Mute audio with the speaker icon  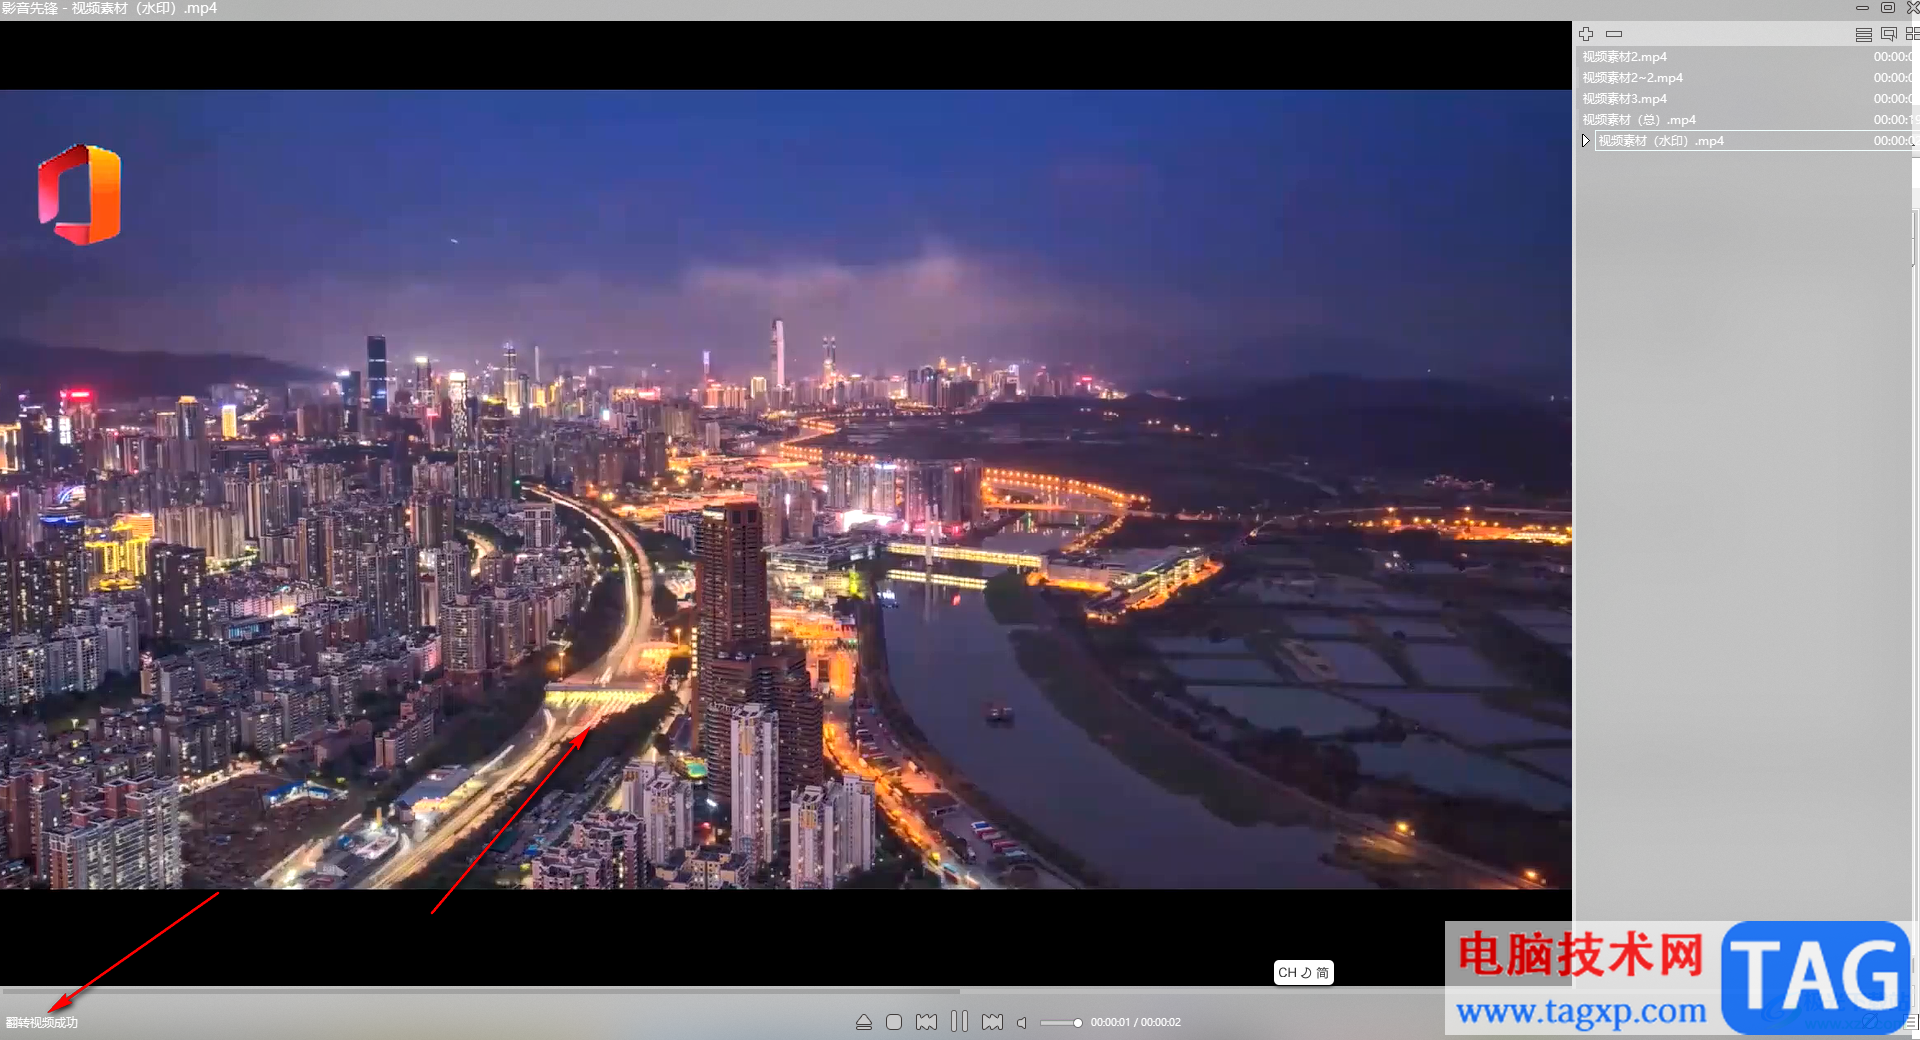click(1022, 1022)
